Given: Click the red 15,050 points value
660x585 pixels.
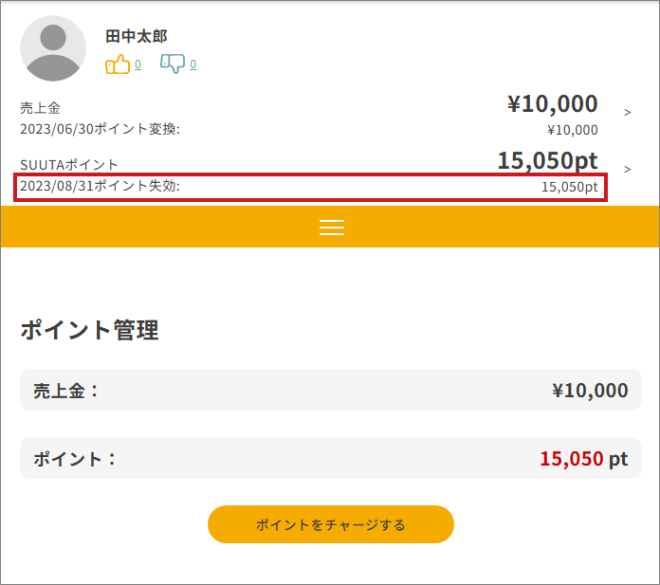Looking at the screenshot, I should pyautogui.click(x=572, y=458).
